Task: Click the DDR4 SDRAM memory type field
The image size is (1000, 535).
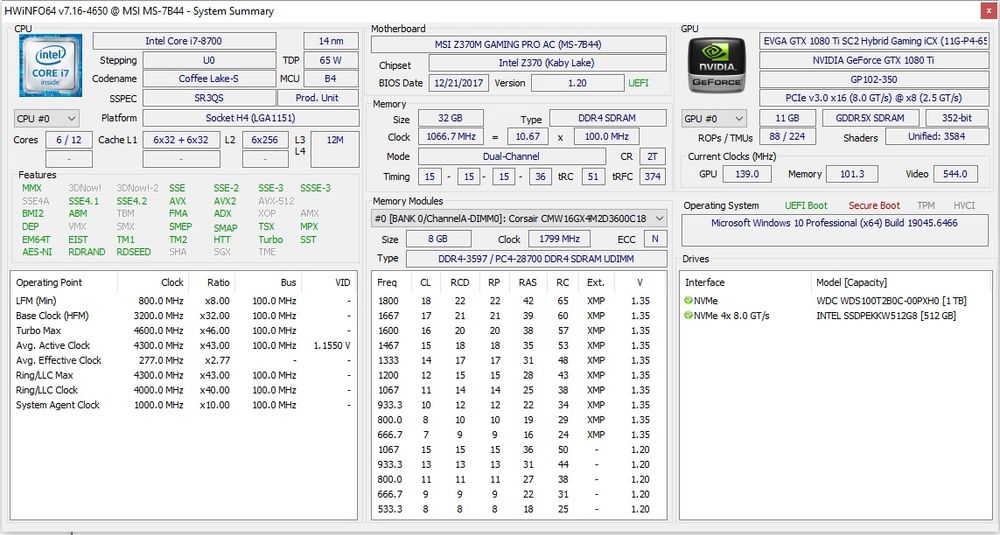Action: pyautogui.click(x=607, y=118)
